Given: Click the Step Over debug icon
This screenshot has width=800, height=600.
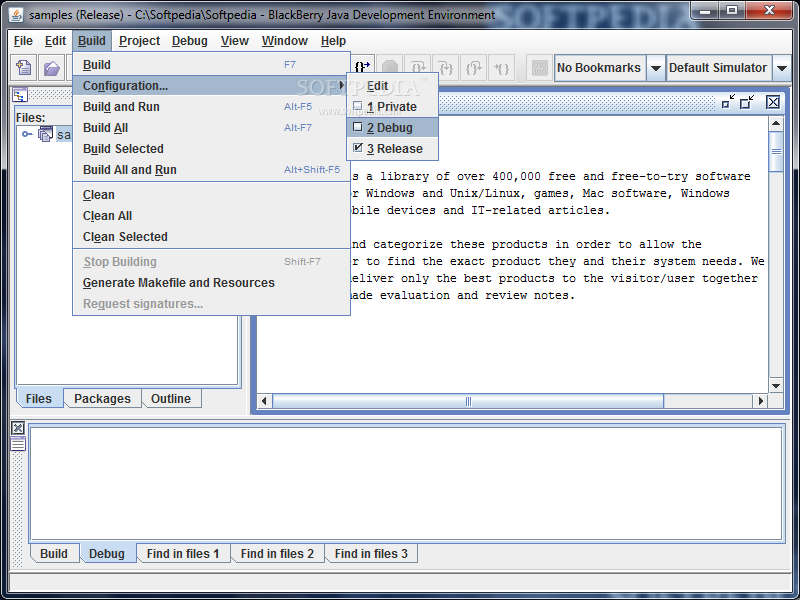Looking at the screenshot, I should coord(418,67).
